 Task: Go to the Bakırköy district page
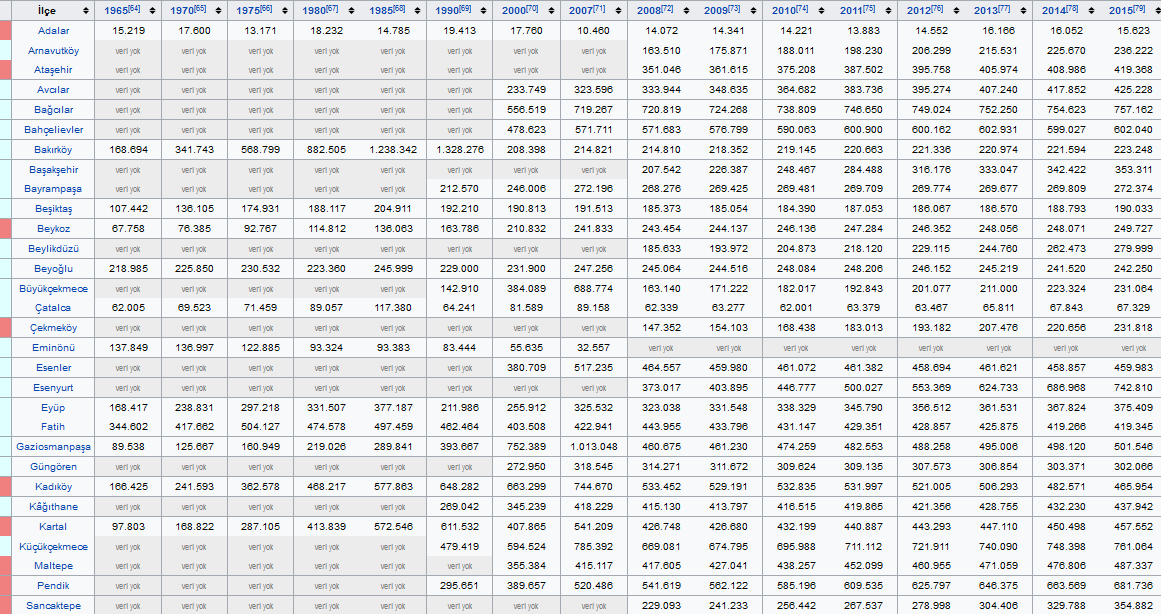click(55, 149)
